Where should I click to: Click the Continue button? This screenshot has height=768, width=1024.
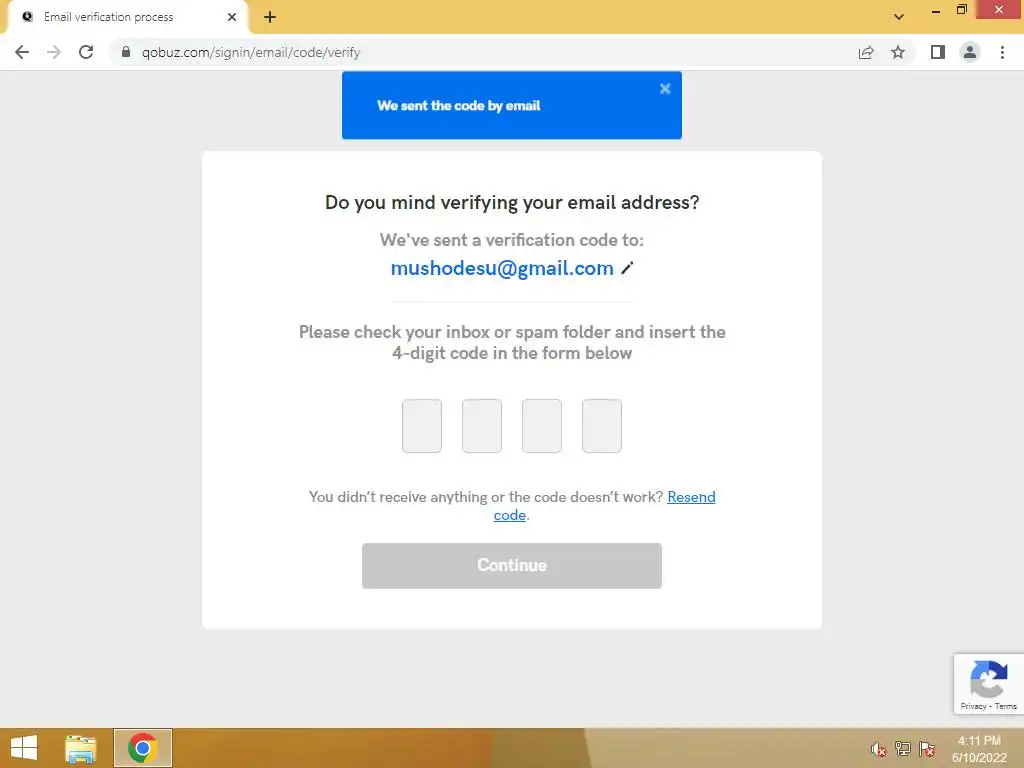pyautogui.click(x=512, y=566)
